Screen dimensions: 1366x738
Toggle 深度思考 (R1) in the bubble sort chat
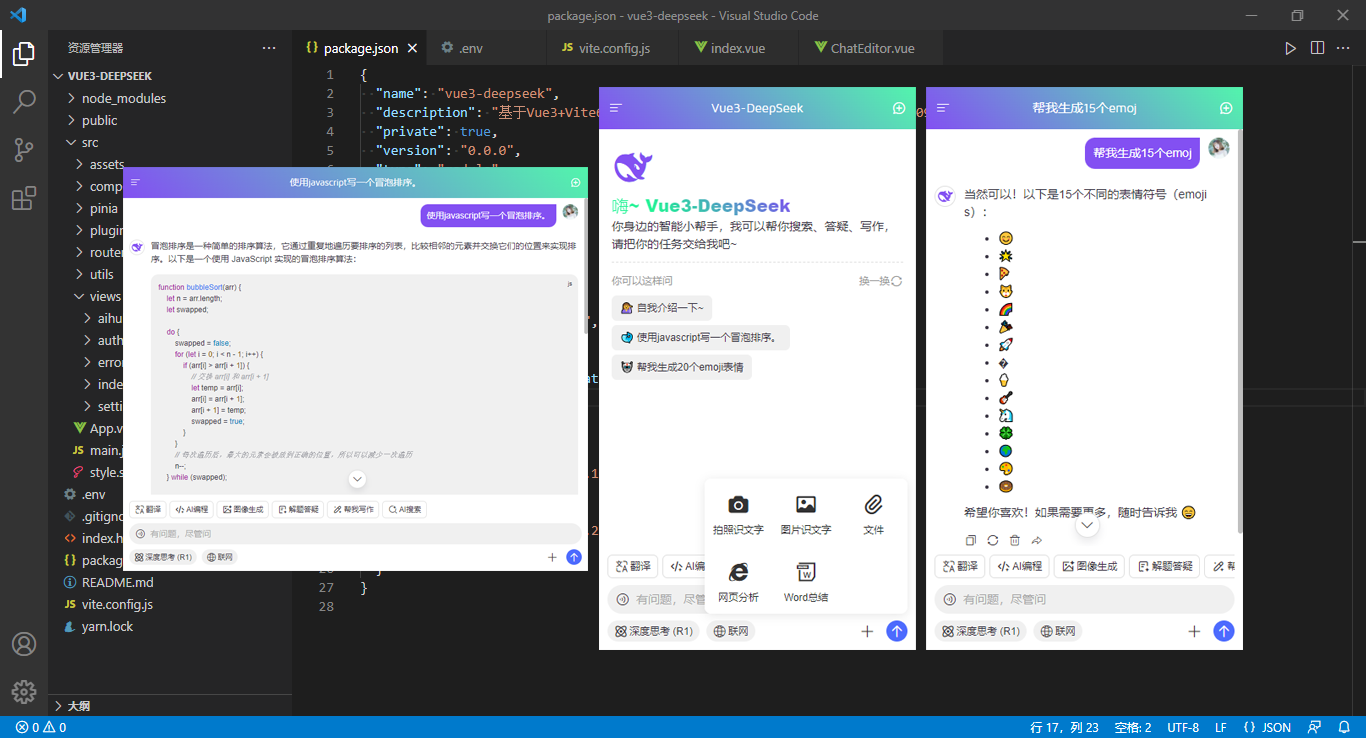pos(162,557)
